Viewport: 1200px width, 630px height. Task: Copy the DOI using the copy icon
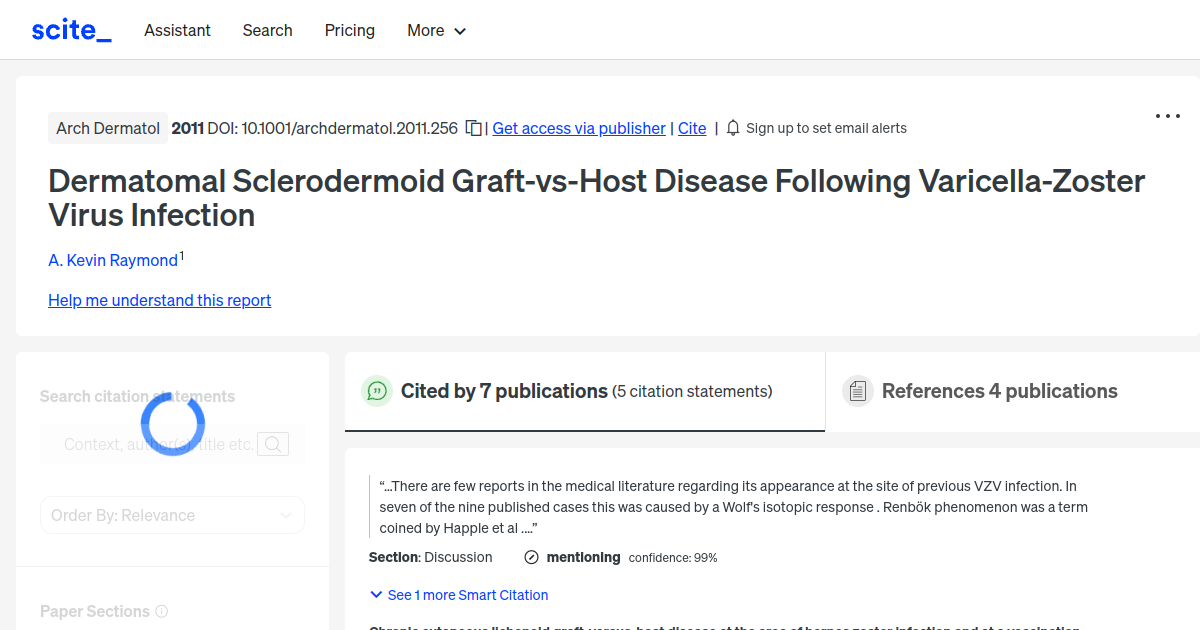[x=472, y=128]
